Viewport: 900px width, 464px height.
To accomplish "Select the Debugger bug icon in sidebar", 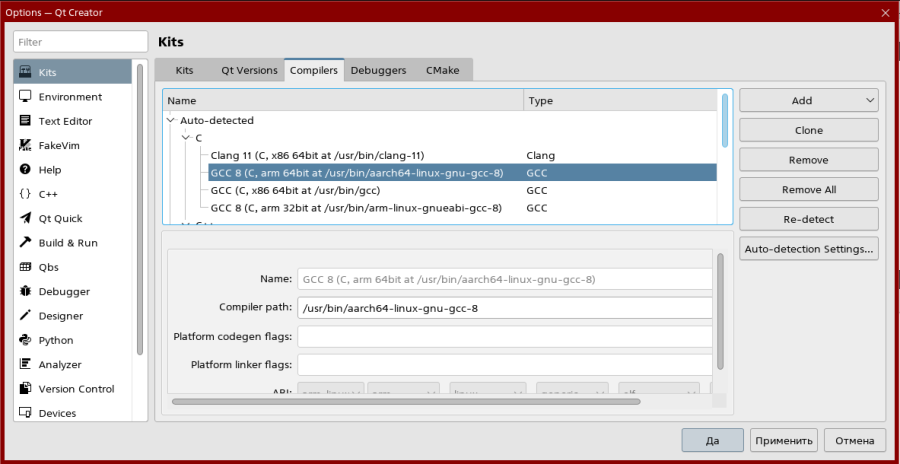I will click(25, 292).
